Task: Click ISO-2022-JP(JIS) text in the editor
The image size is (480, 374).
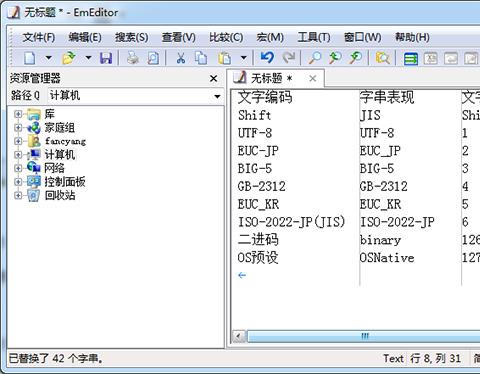Action: point(291,222)
